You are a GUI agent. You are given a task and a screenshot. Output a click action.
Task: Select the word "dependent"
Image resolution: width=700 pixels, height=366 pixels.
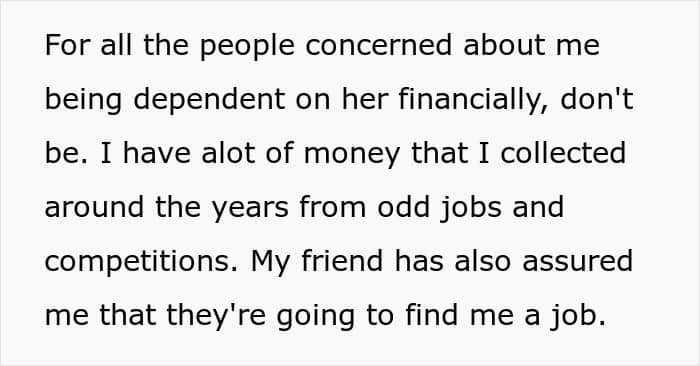click(x=209, y=101)
